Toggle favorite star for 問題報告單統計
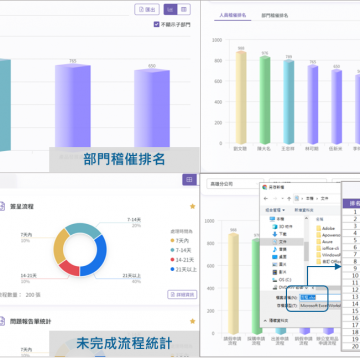 [192, 321]
